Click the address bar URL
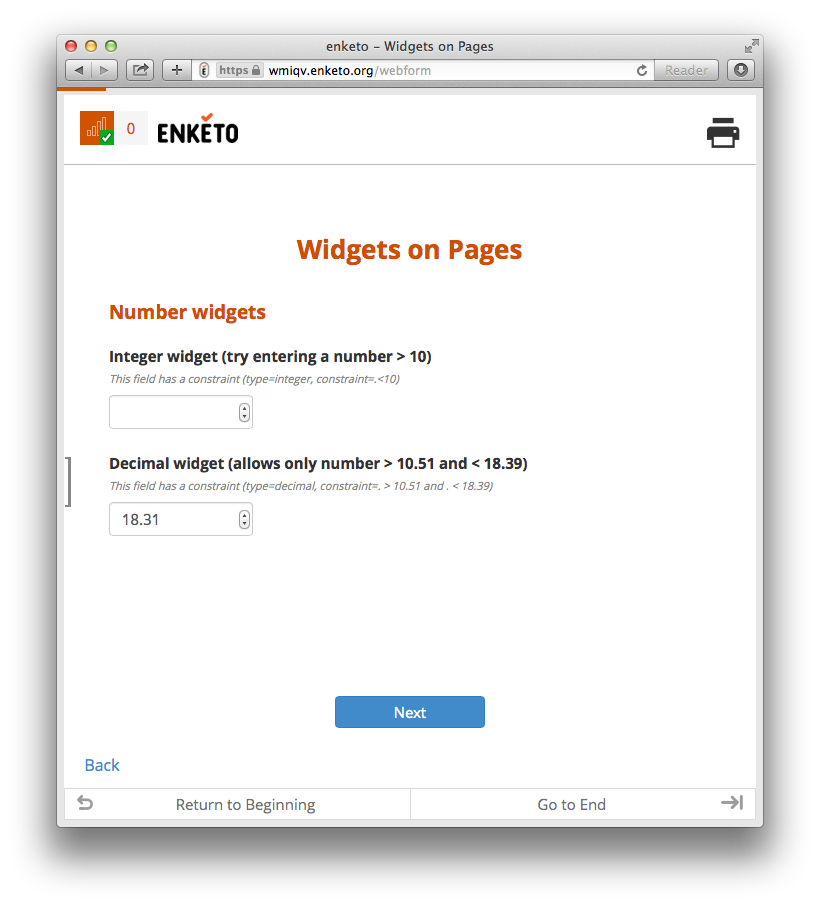The width and height of the screenshot is (820, 906). point(350,70)
